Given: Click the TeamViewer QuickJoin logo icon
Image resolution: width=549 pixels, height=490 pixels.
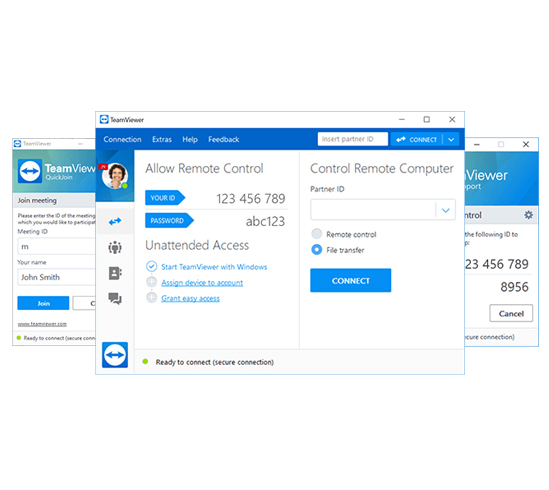Looking at the screenshot, I should click(30, 171).
